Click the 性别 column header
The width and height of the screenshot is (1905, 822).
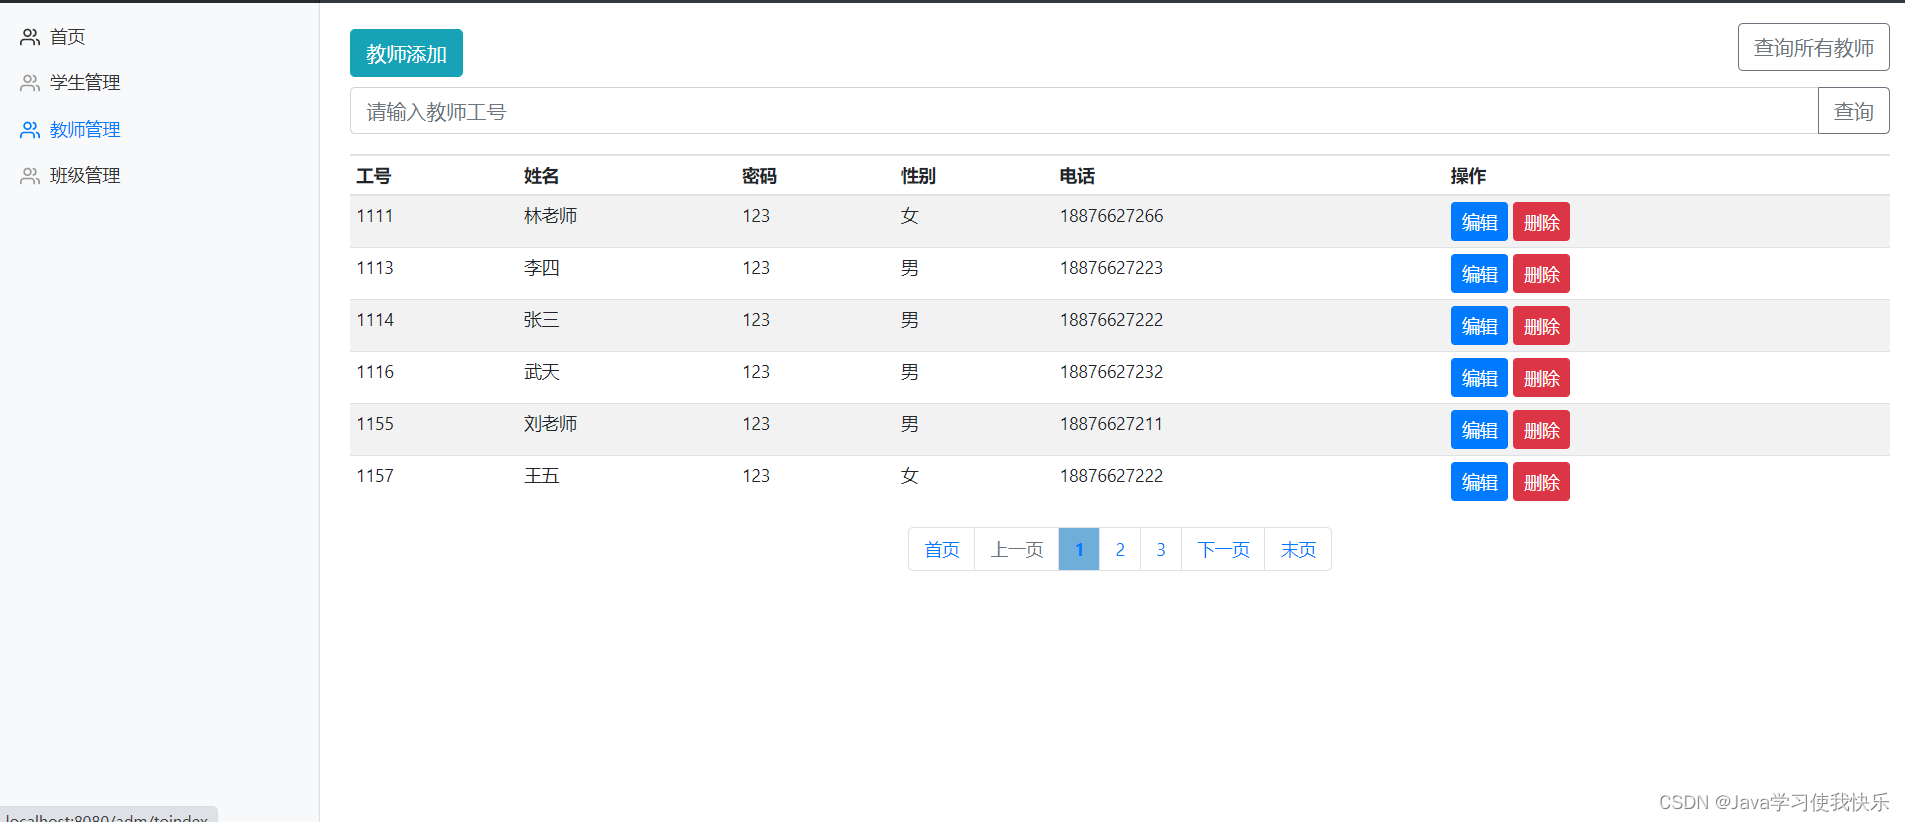click(x=918, y=176)
